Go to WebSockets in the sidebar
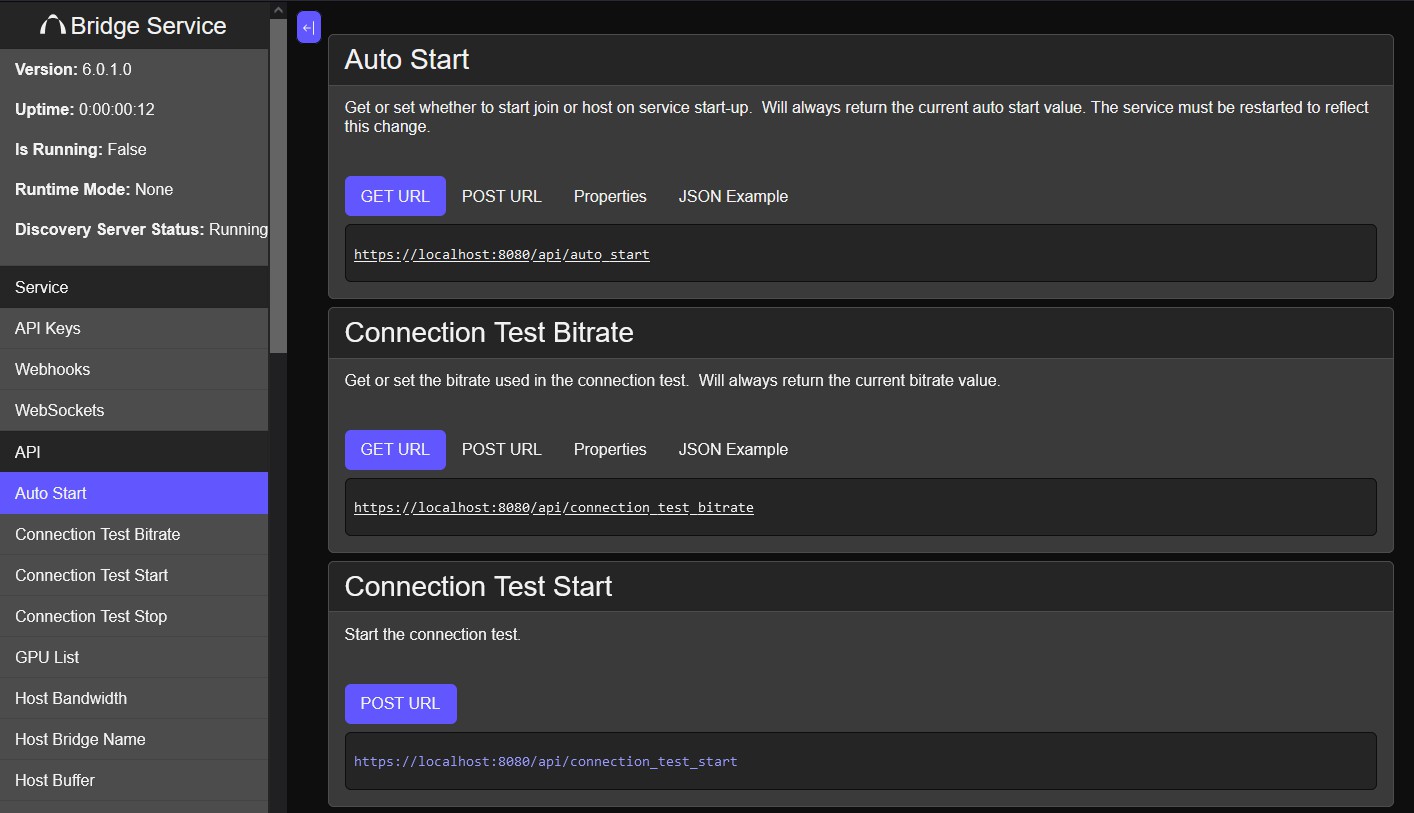1414x813 pixels. [59, 410]
